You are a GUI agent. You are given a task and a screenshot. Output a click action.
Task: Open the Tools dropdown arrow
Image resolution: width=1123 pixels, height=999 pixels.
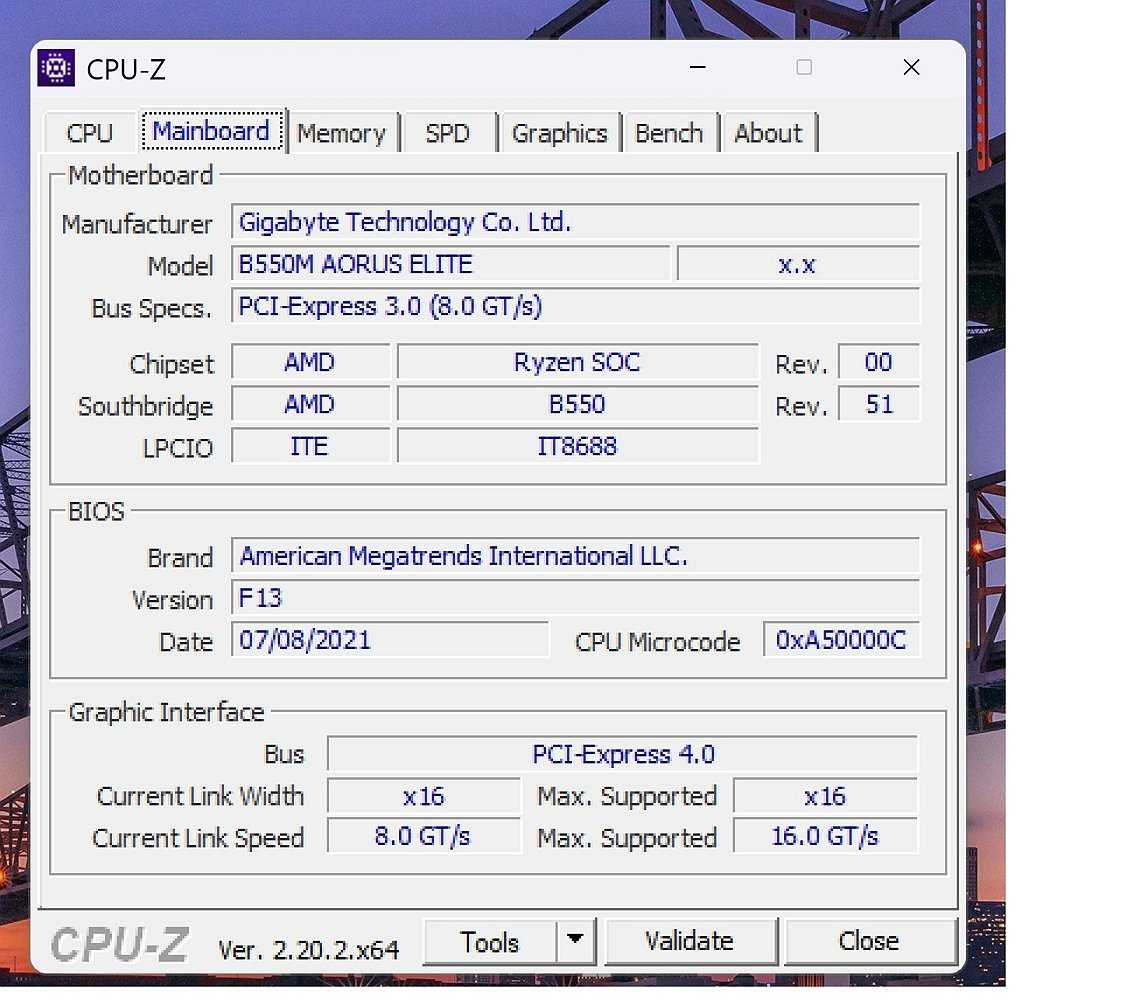click(575, 941)
